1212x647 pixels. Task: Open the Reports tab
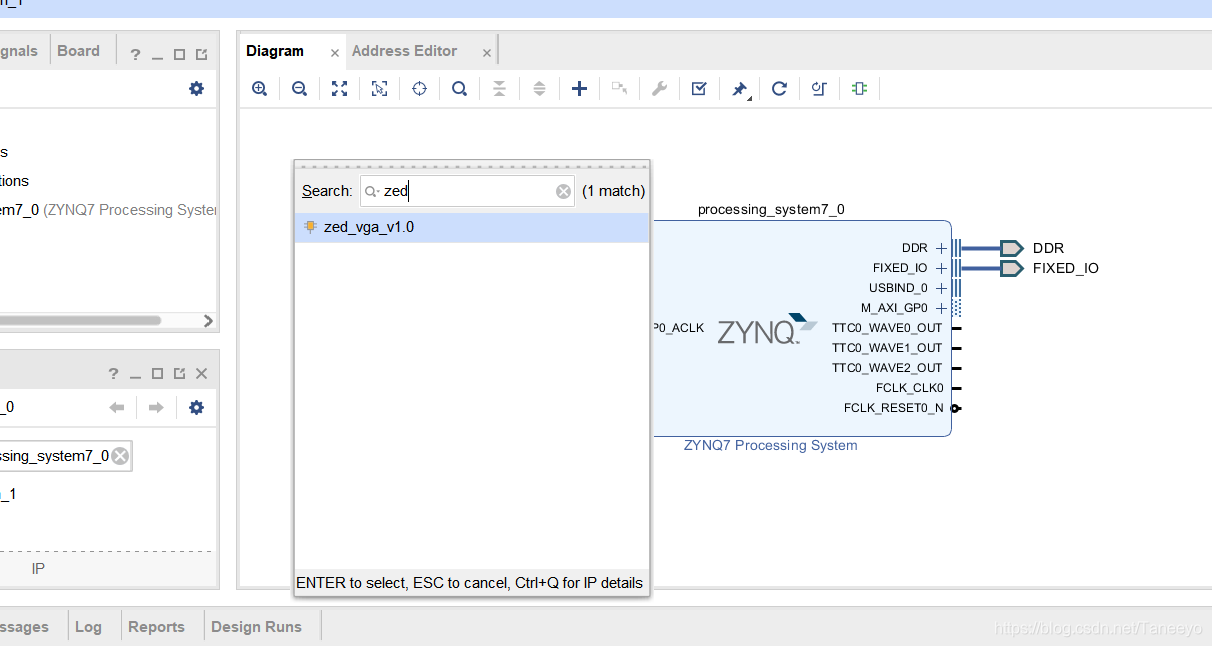[x=156, y=626]
